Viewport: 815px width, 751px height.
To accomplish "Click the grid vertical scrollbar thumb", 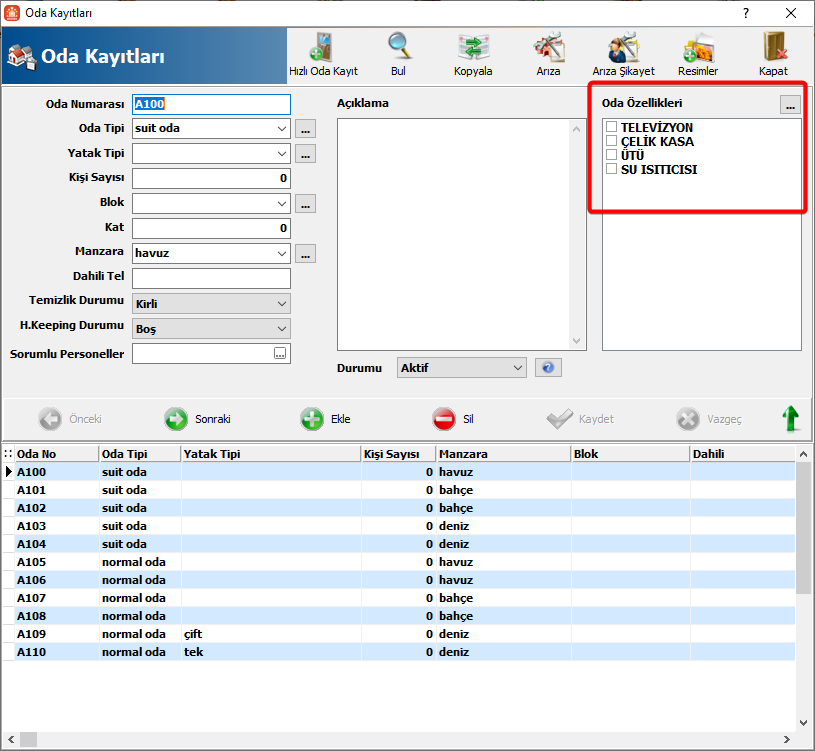I will [803, 528].
